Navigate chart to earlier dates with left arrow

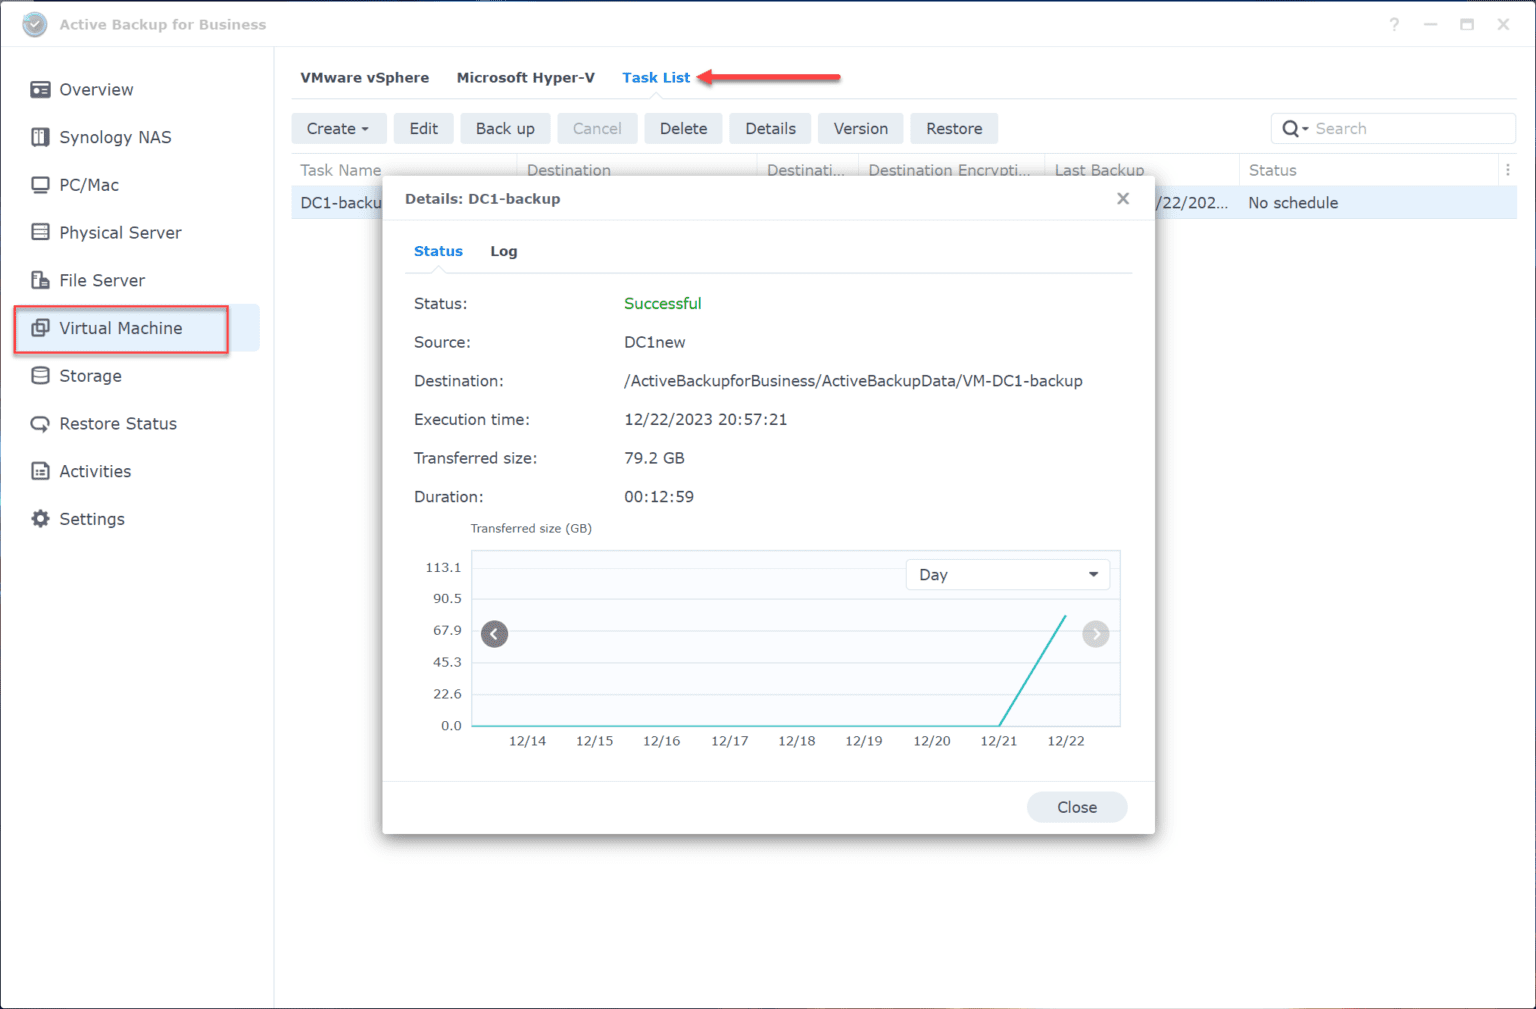(494, 633)
